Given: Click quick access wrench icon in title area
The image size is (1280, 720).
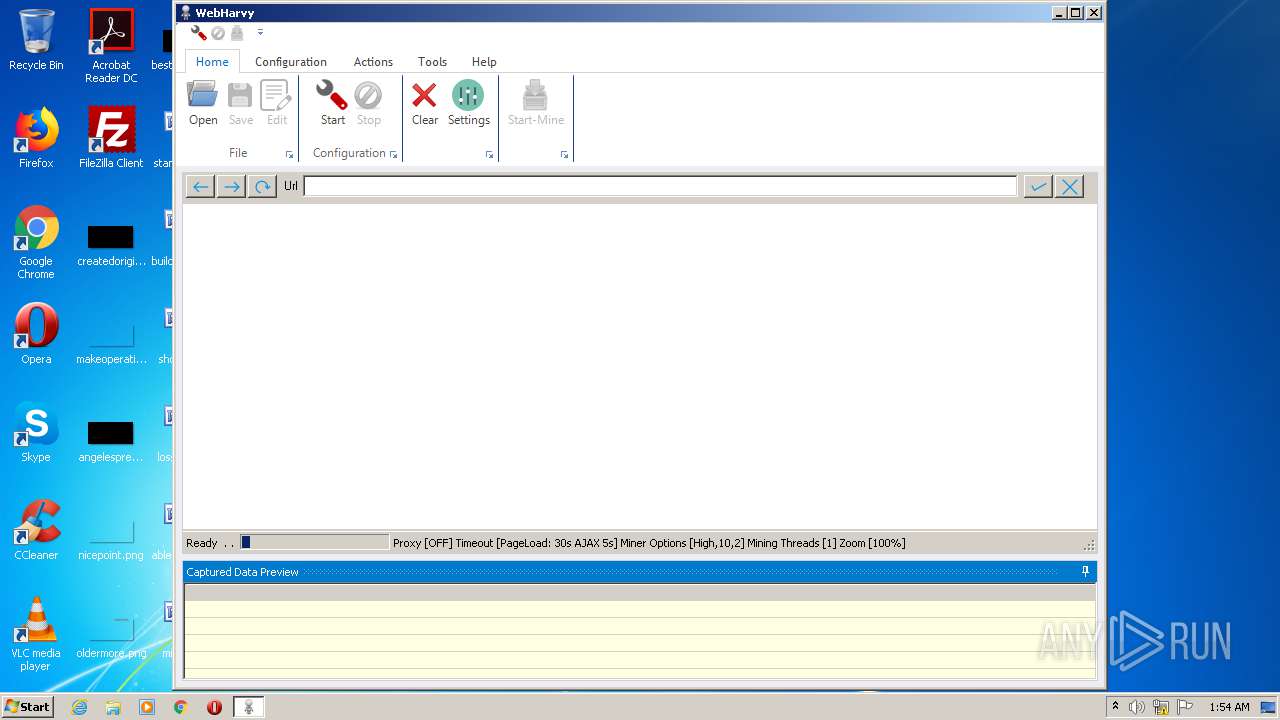Looking at the screenshot, I should point(199,33).
